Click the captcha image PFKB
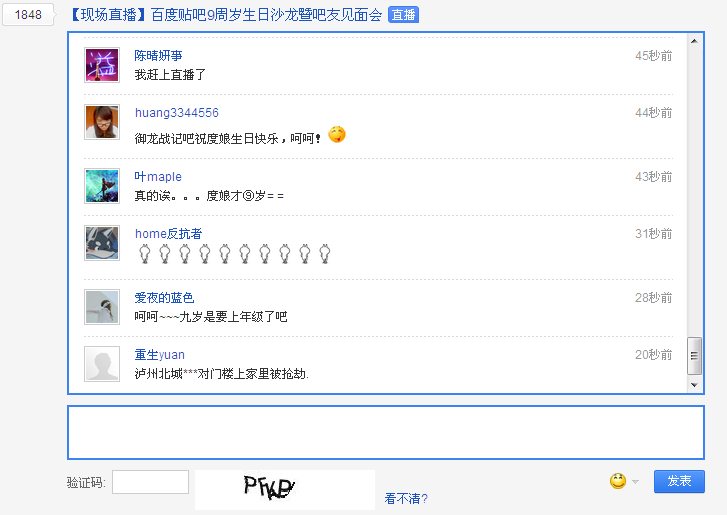This screenshot has width=727, height=515. click(285, 490)
